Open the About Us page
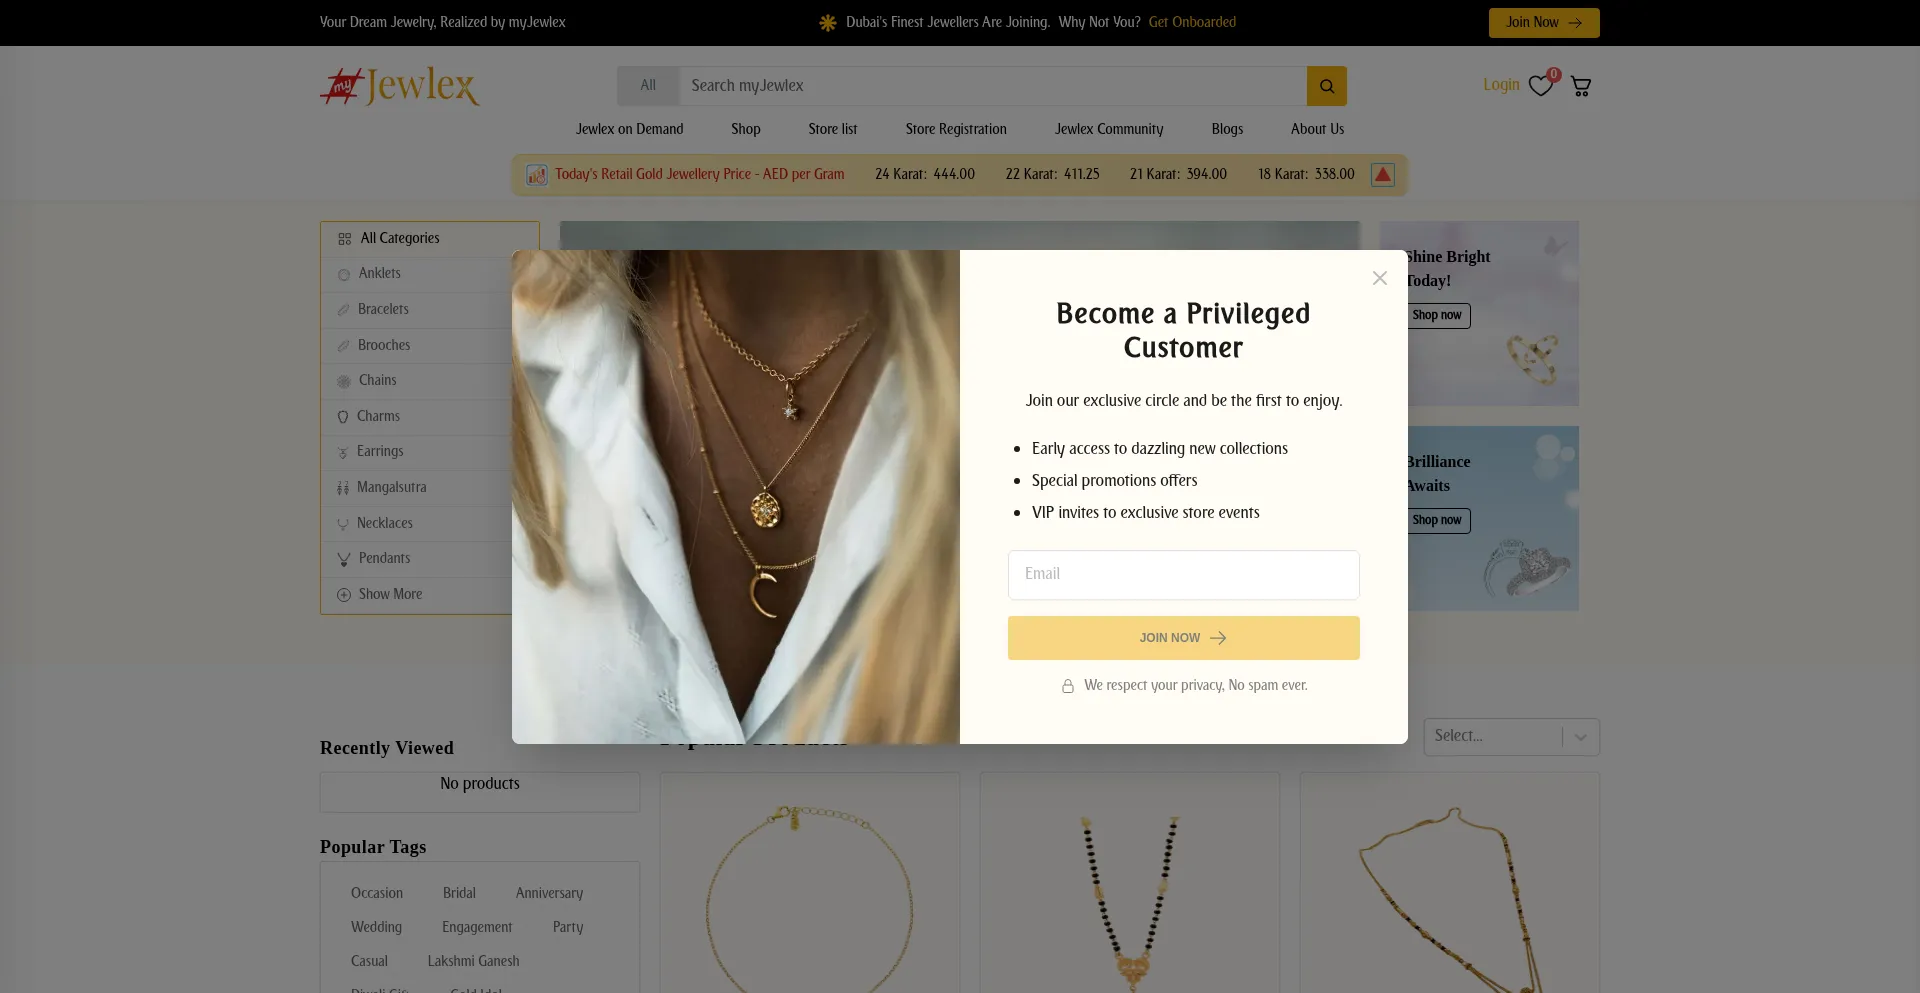 tap(1317, 129)
